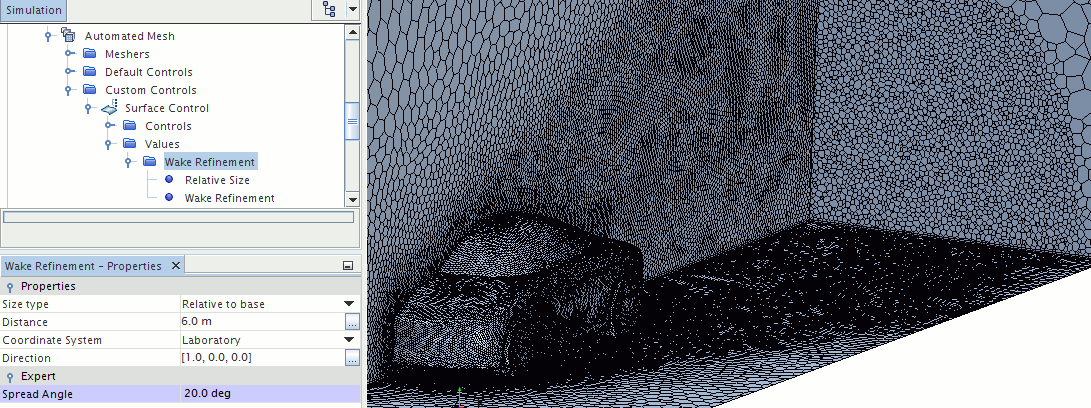Open the Direction vector editor button
This screenshot has width=1091, height=408.
352,358
